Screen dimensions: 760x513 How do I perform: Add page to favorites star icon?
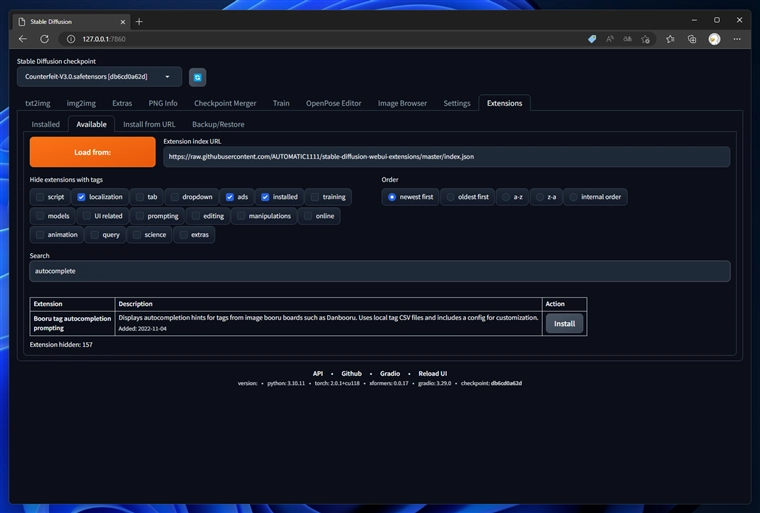(645, 39)
